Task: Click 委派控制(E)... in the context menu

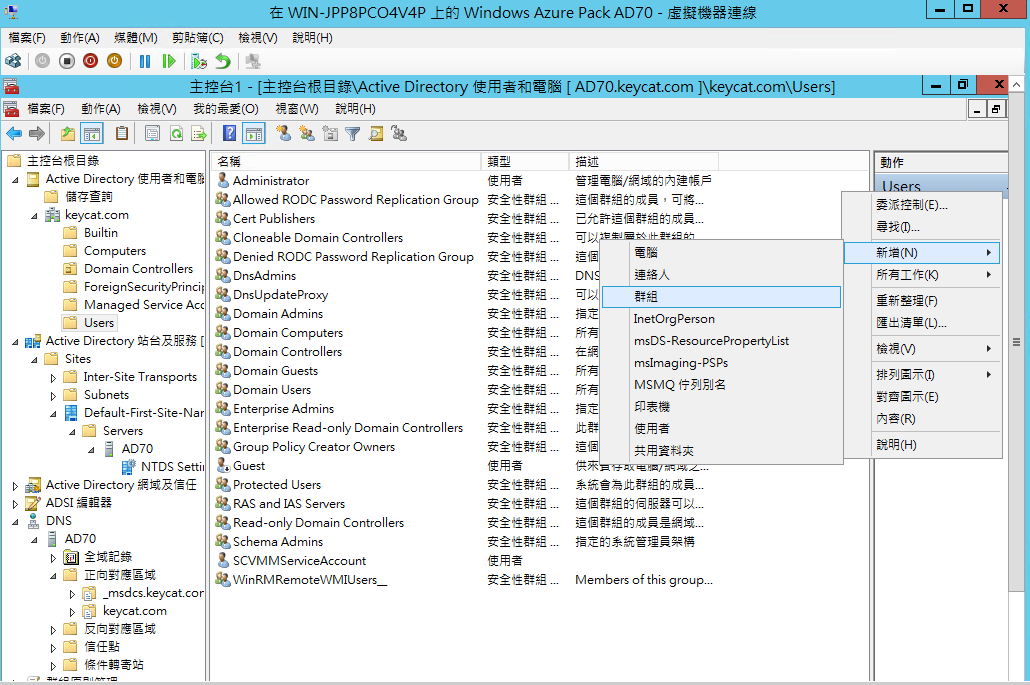Action: coord(922,205)
